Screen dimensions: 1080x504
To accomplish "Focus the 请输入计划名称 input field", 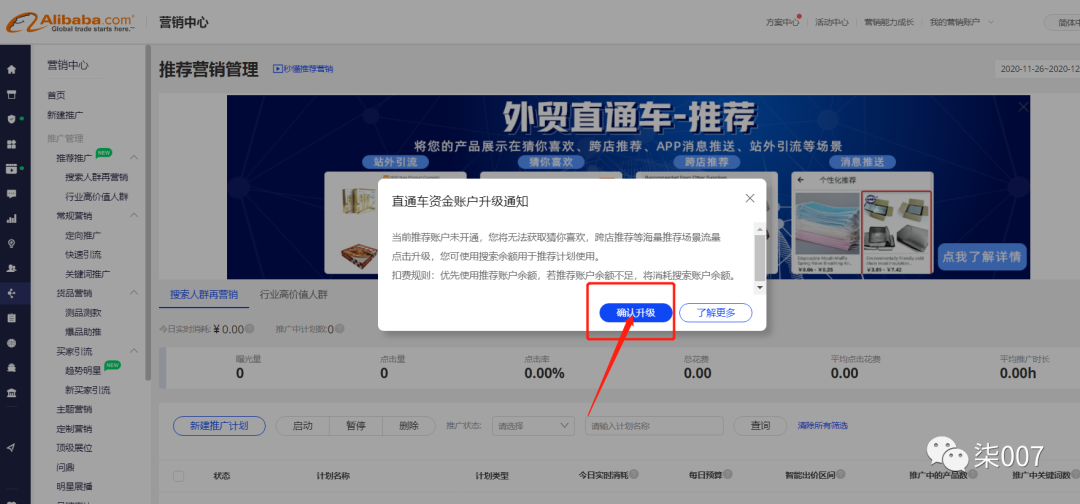I will (654, 426).
